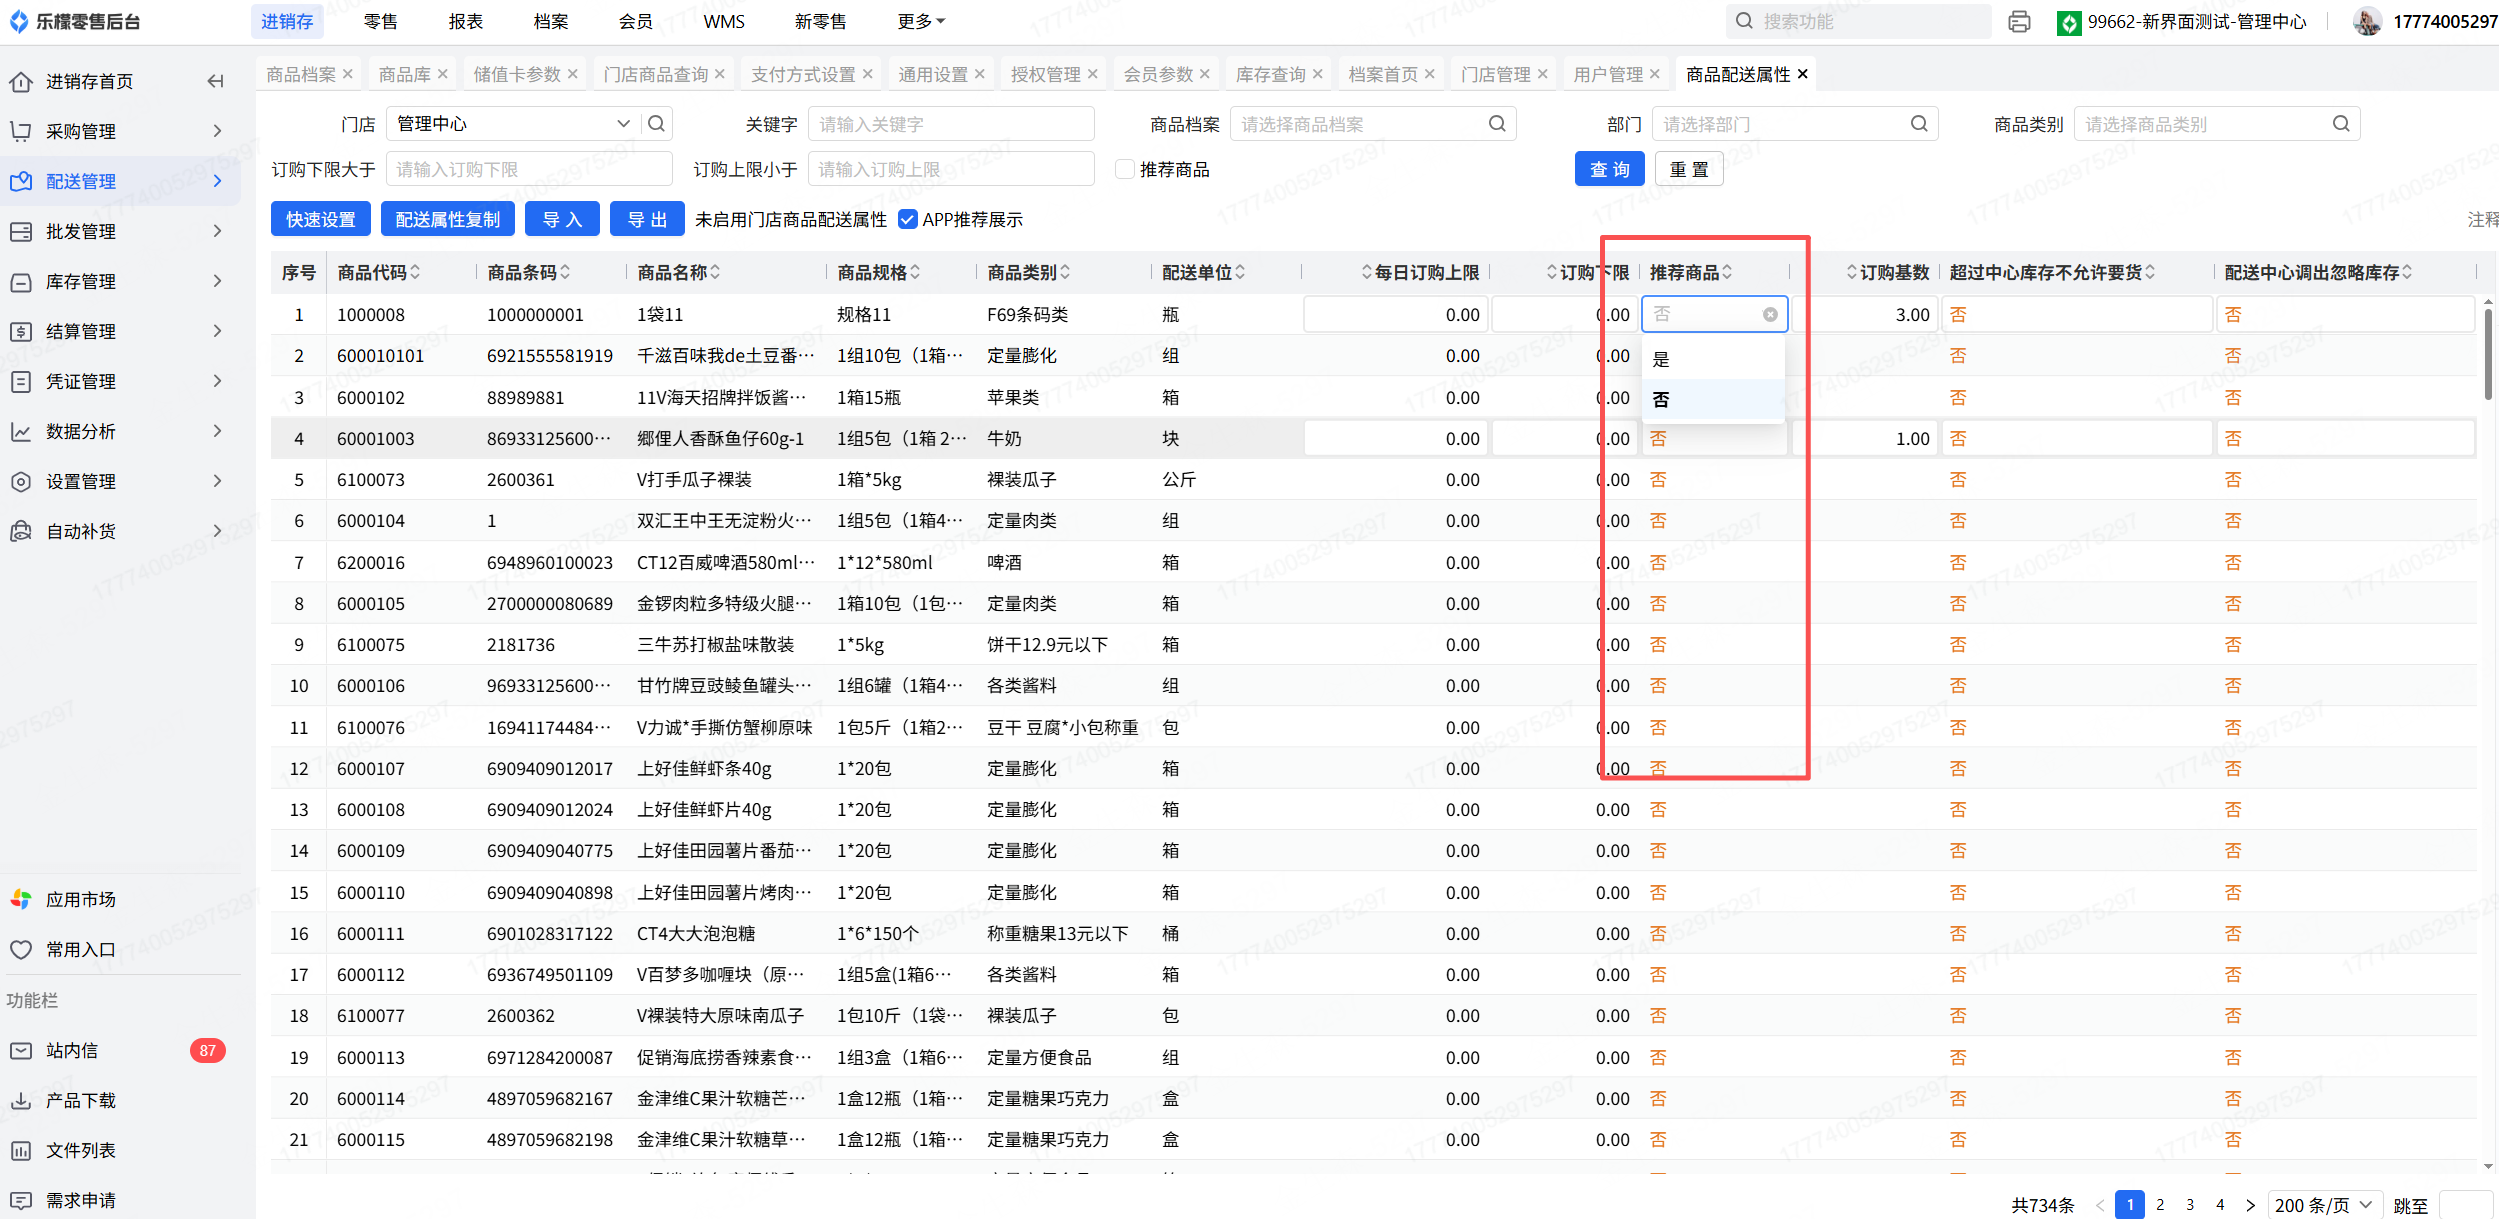
Task: Open the 报表 top menu
Action: 465,21
